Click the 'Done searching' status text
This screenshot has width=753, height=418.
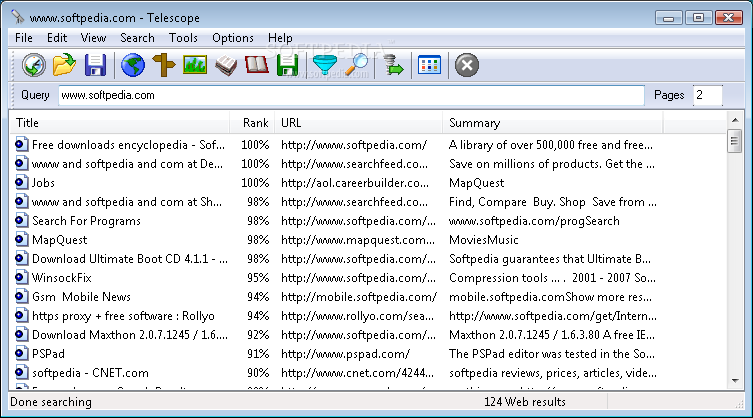coord(51,402)
